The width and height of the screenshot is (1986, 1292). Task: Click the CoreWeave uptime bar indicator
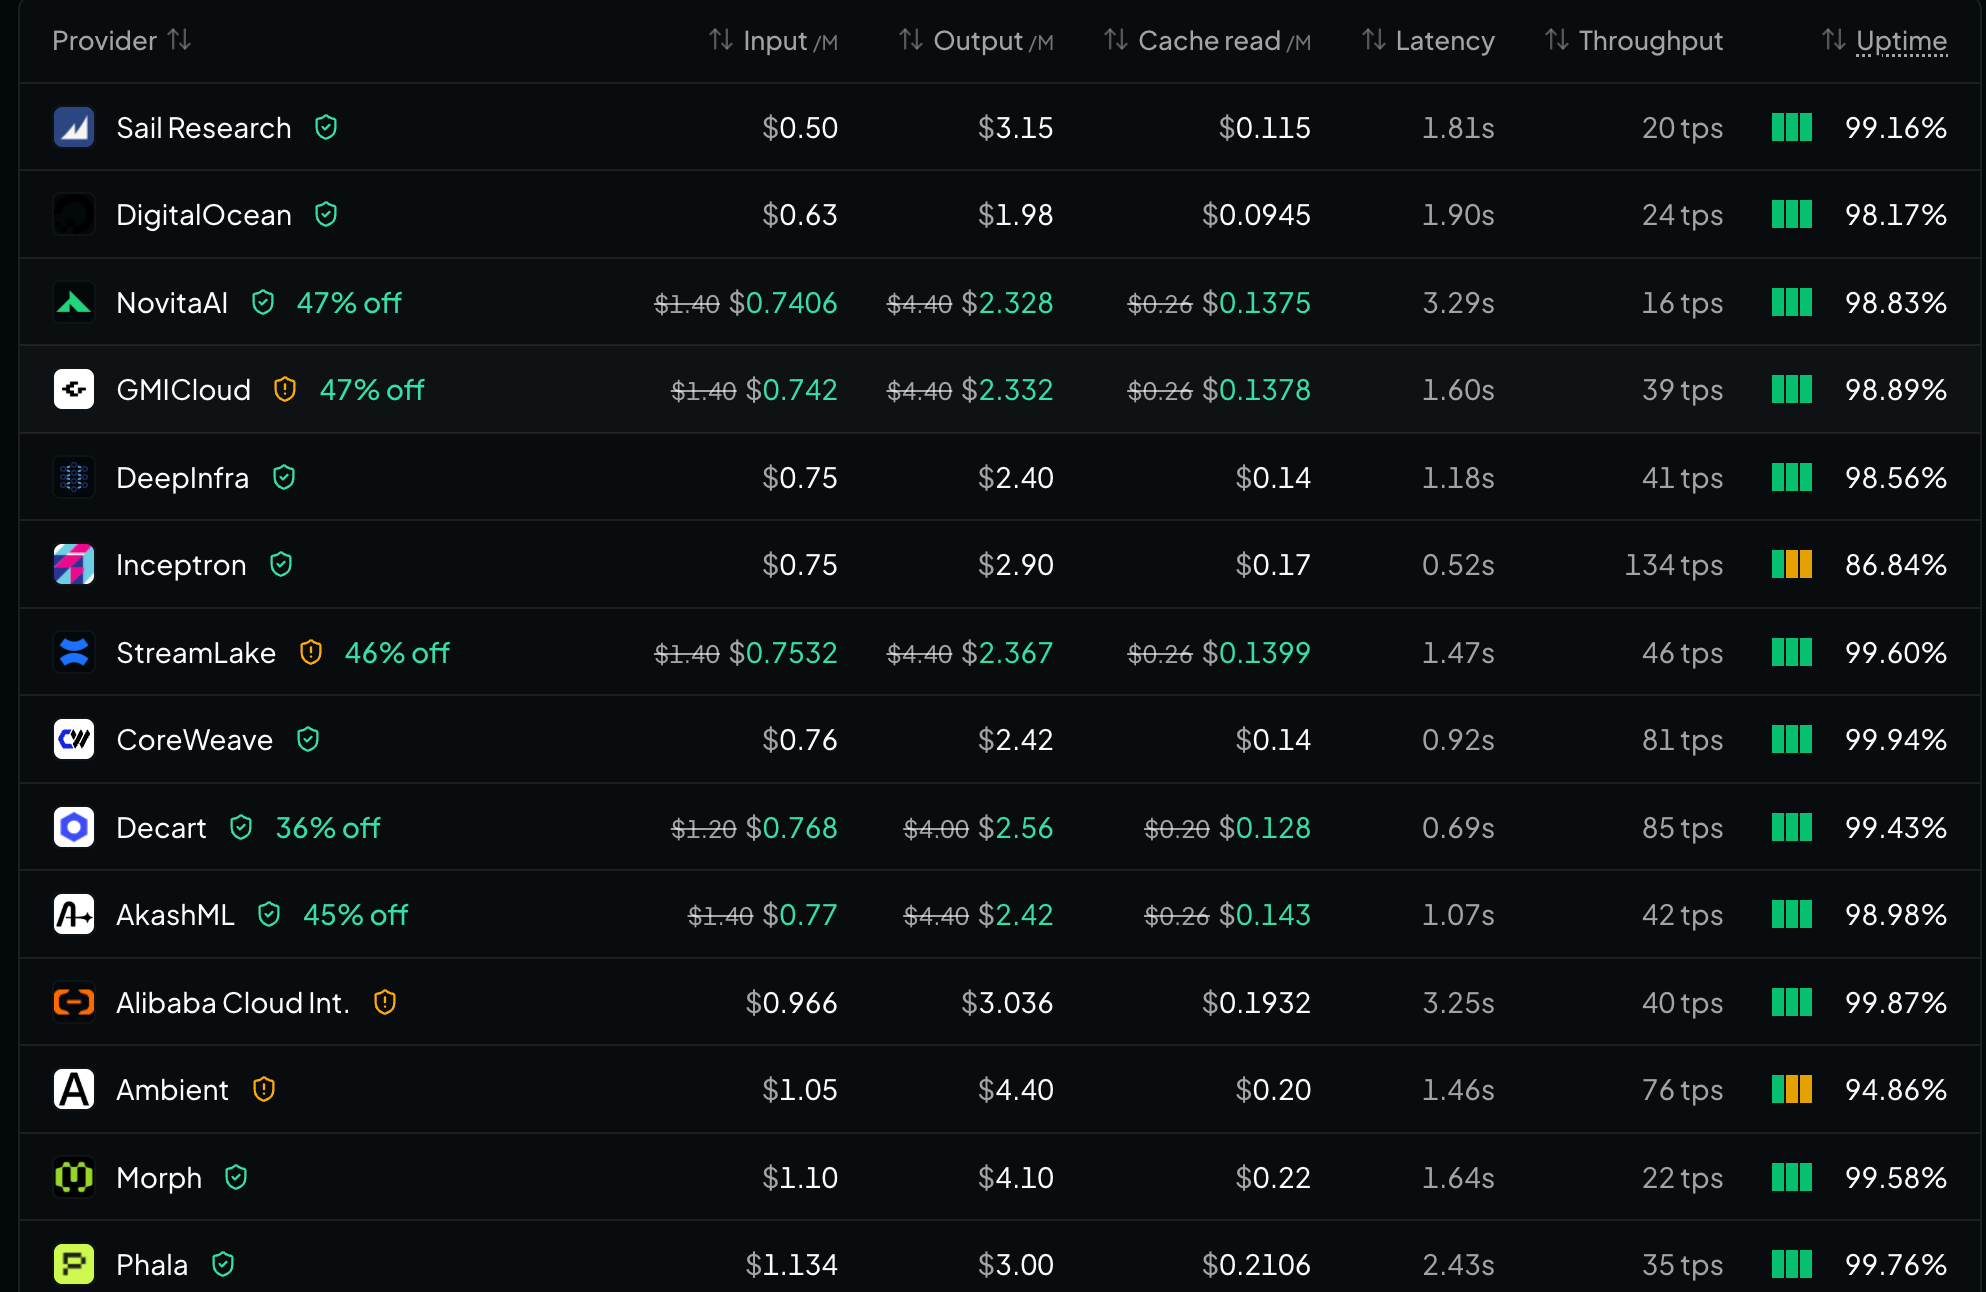tap(1792, 740)
